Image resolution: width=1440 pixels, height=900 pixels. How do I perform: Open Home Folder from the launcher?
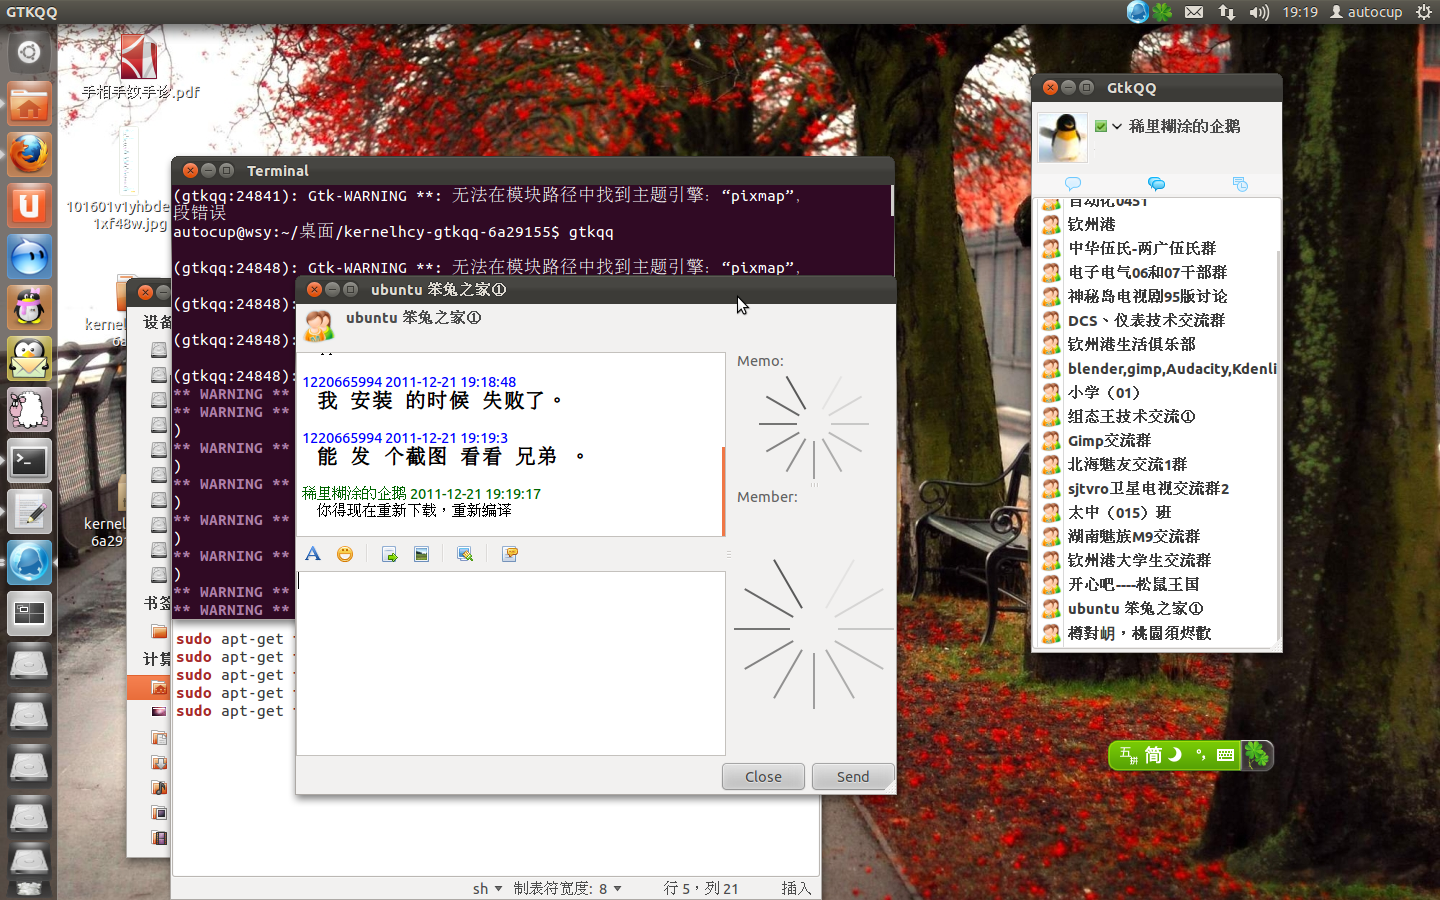(29, 104)
